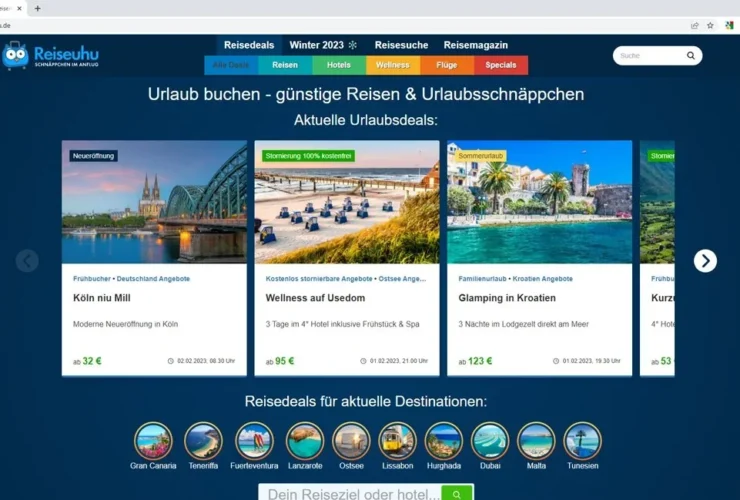Open the Glamping in Kroatien deal
The width and height of the screenshot is (740, 500).
[x=507, y=298]
